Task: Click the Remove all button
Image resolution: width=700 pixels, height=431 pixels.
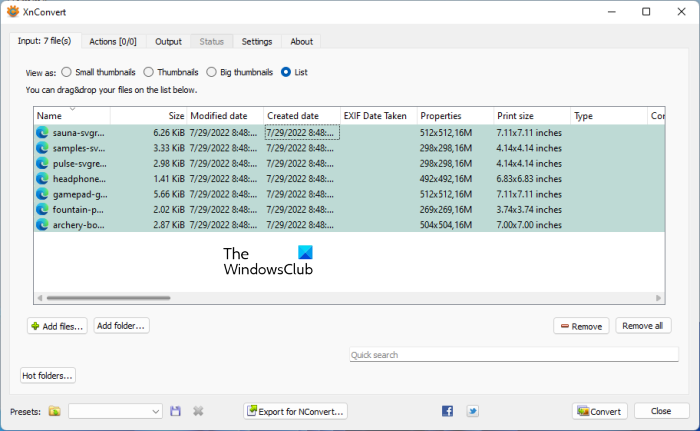Action: point(643,326)
